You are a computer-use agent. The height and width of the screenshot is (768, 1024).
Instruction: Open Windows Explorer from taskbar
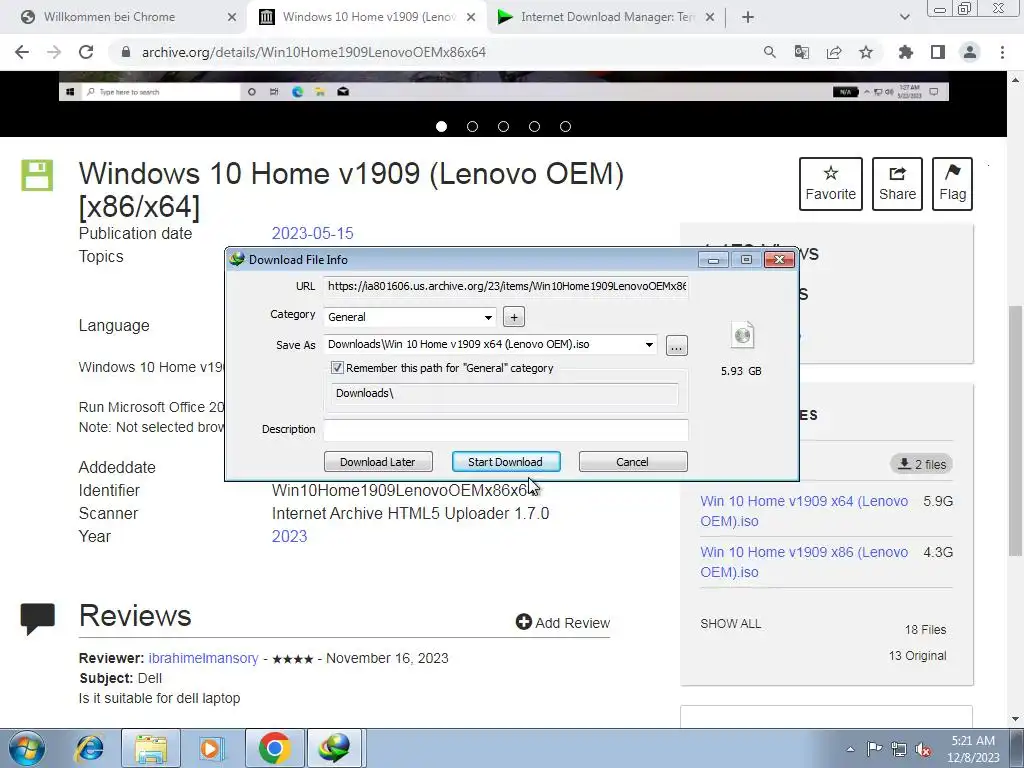tap(151, 748)
